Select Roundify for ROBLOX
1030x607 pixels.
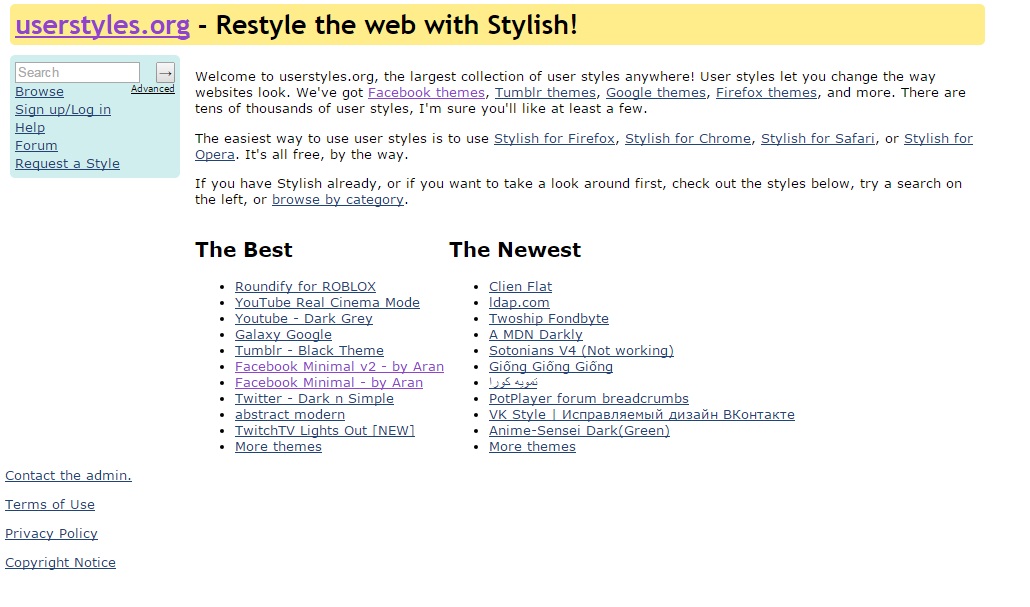pos(305,286)
